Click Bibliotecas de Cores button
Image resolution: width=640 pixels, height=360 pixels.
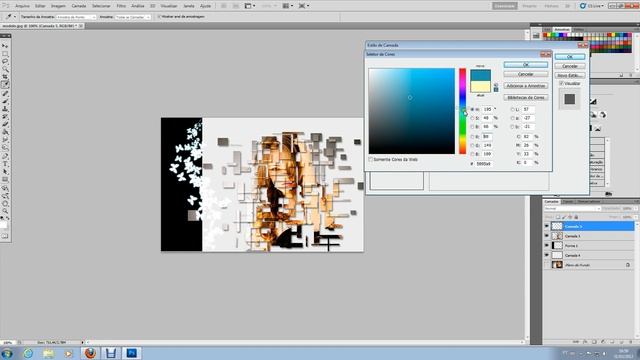(x=526, y=98)
